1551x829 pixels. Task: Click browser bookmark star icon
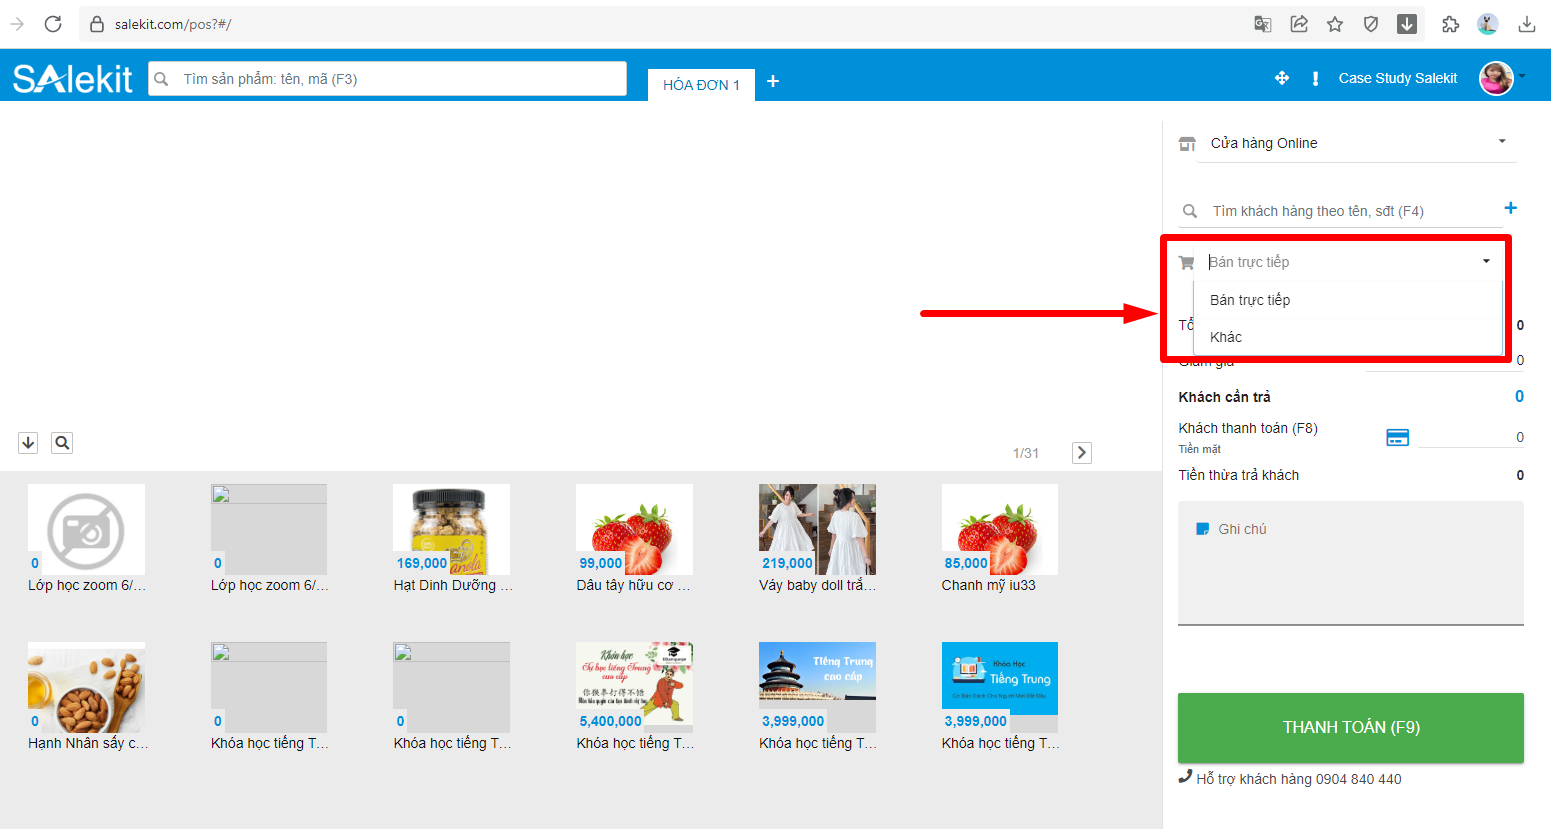pos(1335,24)
